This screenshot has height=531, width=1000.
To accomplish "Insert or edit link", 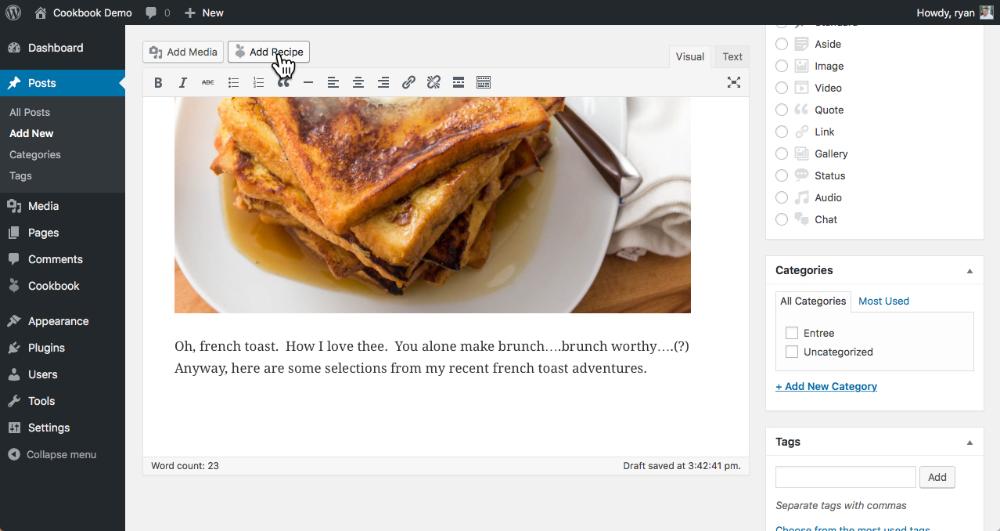I will click(408, 82).
